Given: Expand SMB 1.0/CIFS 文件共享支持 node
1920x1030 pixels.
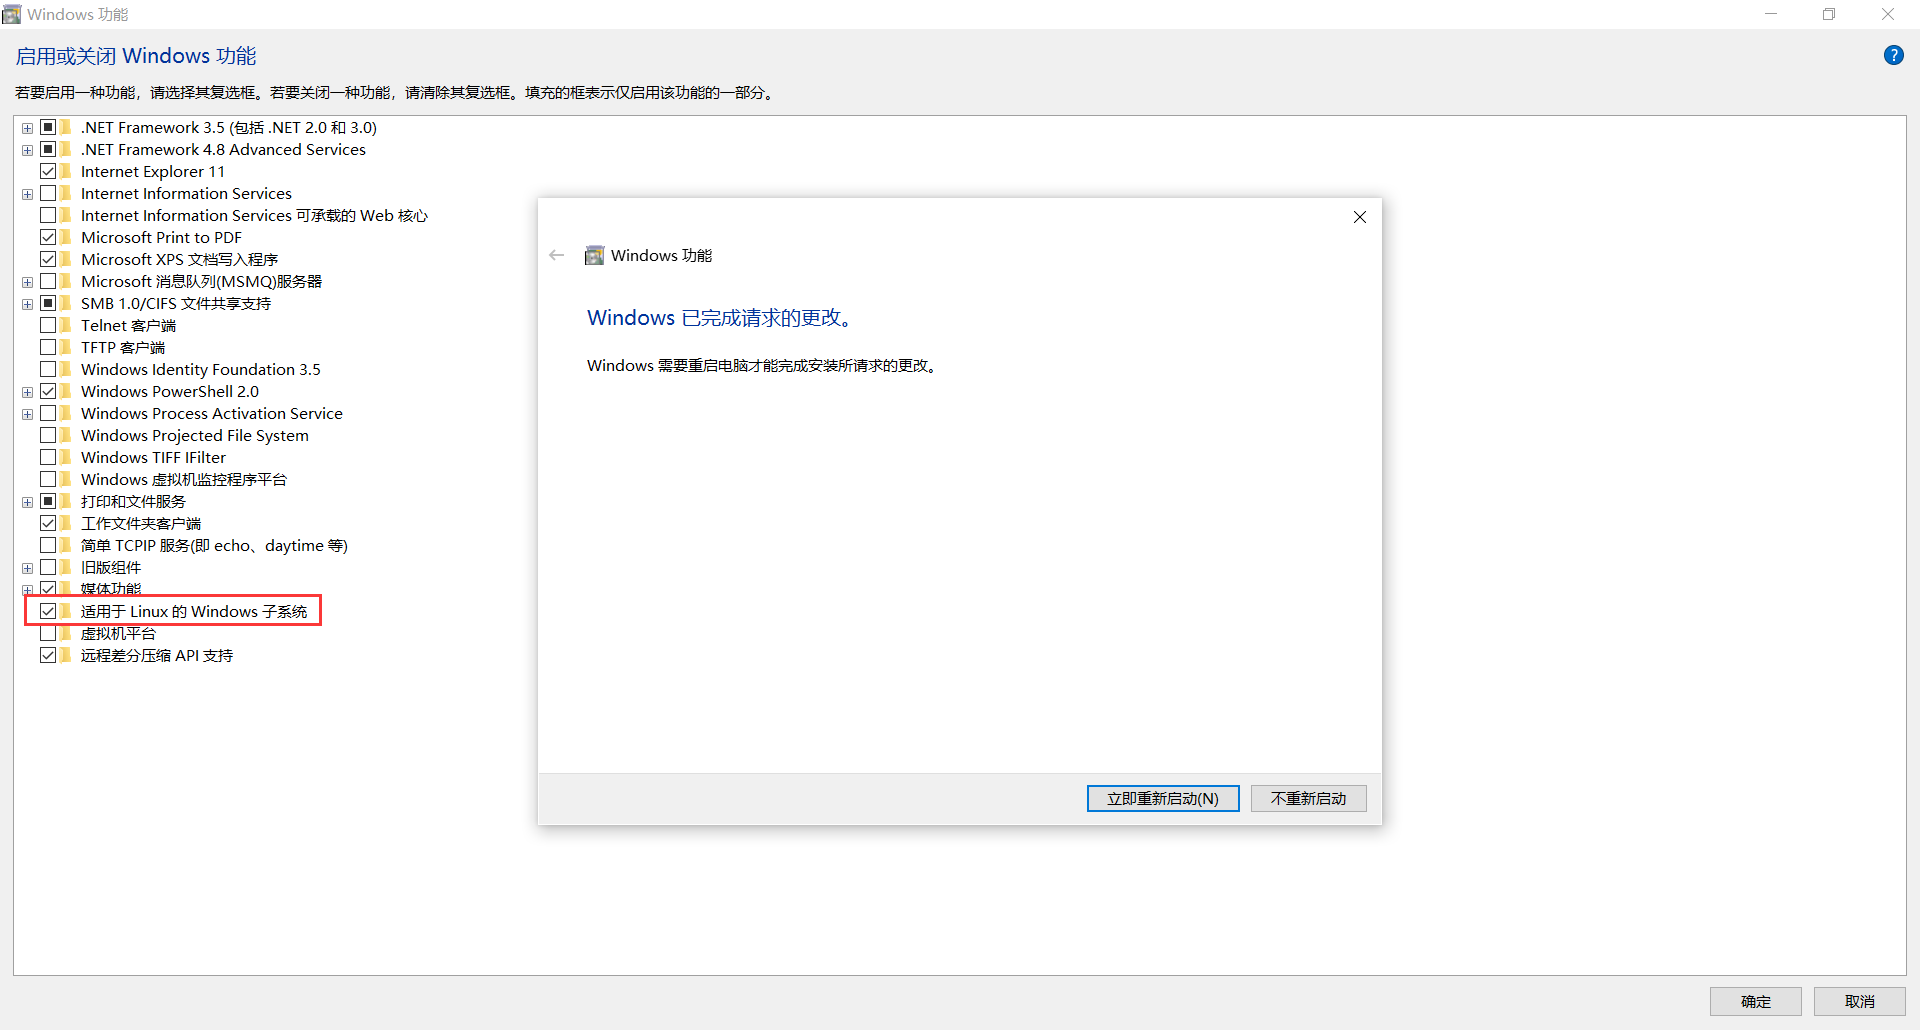Looking at the screenshot, I should click(x=28, y=304).
